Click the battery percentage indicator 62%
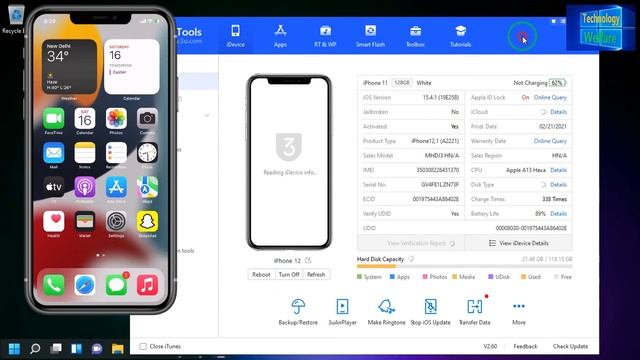 (557, 82)
